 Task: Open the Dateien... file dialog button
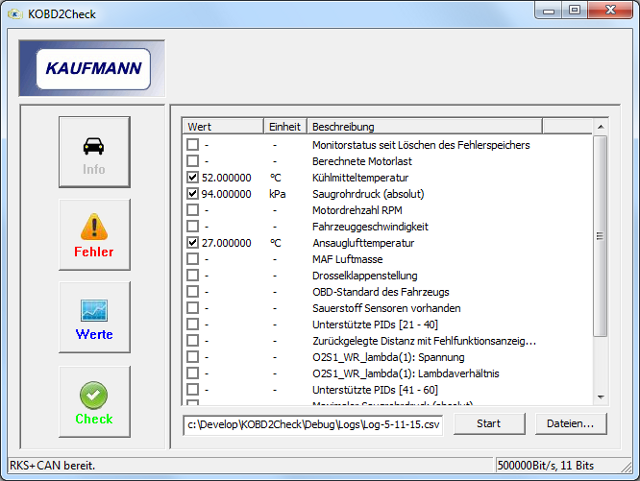(x=570, y=423)
